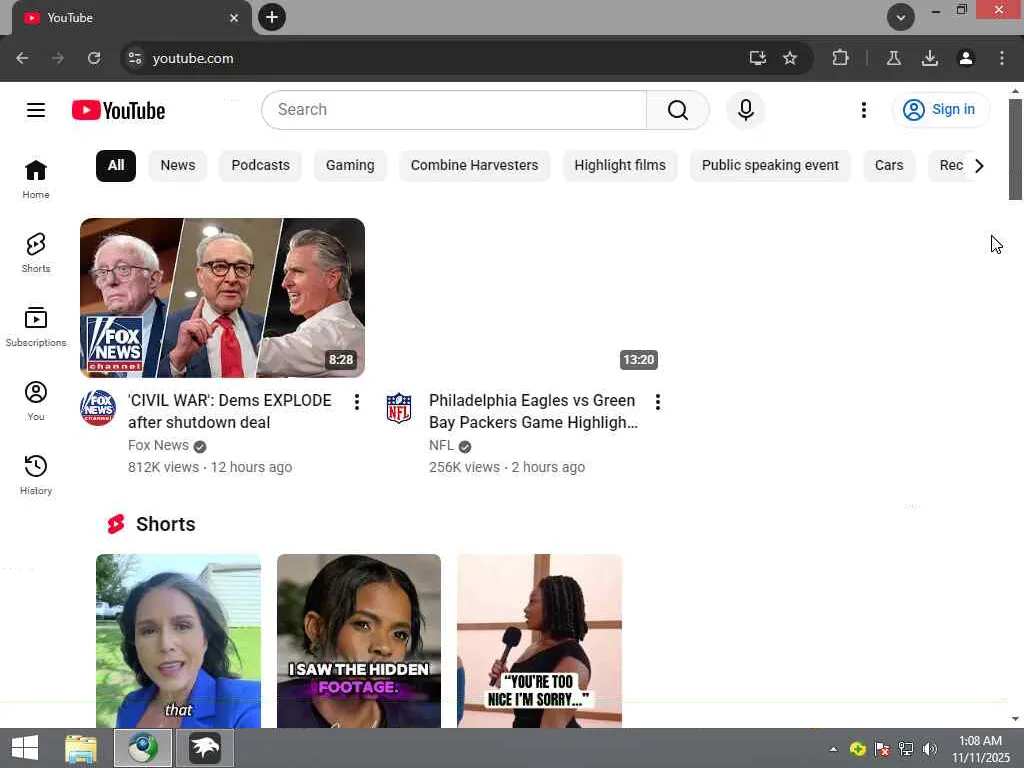Open Philadelphia Eagles vs Green Bay title
This screenshot has width=1024, height=768.
tap(533, 411)
